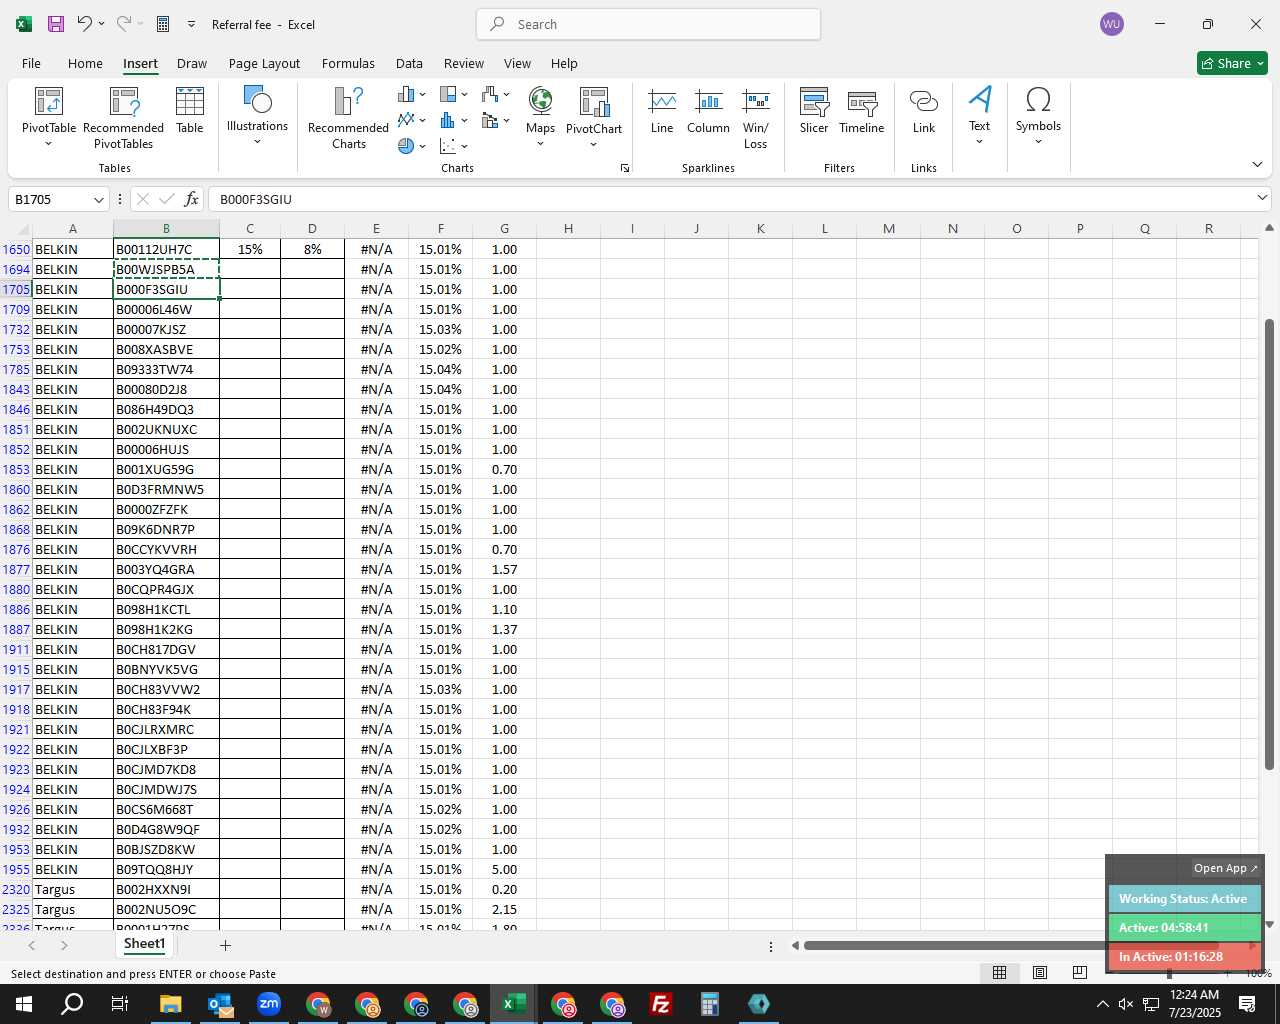Open the File menu
The image size is (1280, 1024).
31,63
